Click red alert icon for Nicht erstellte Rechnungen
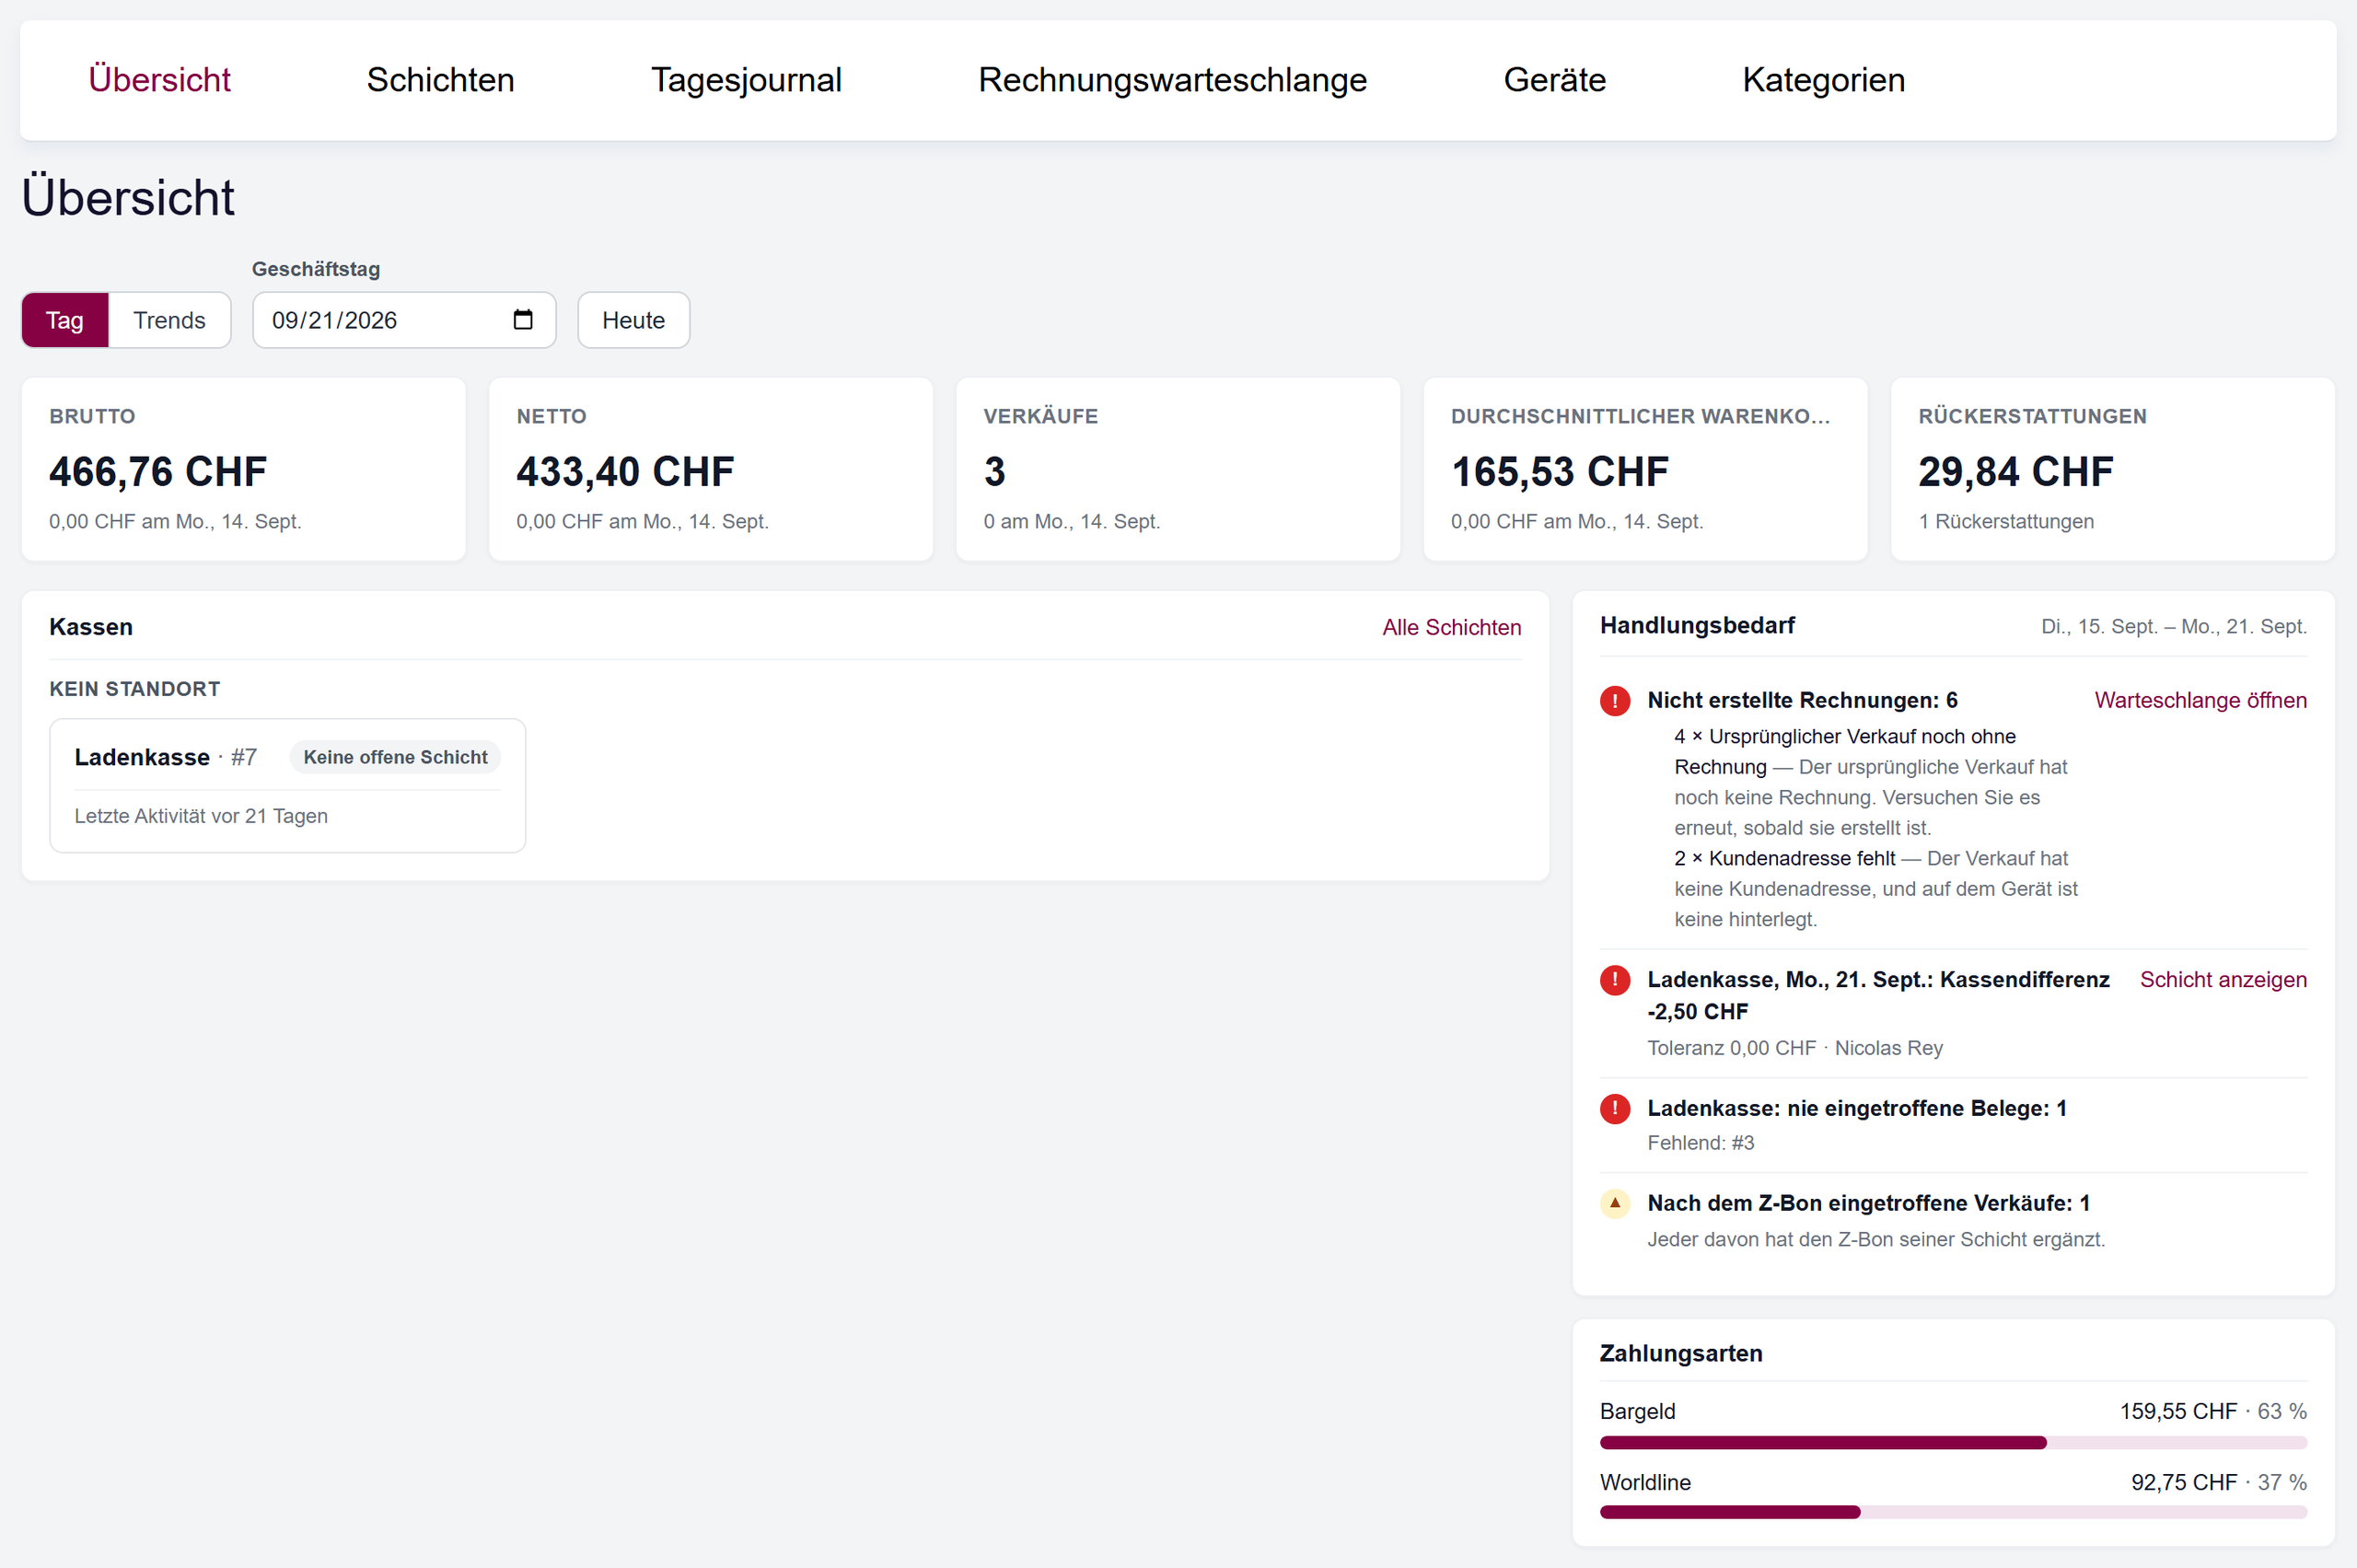Screen dimensions: 2357x1568 1615,701
